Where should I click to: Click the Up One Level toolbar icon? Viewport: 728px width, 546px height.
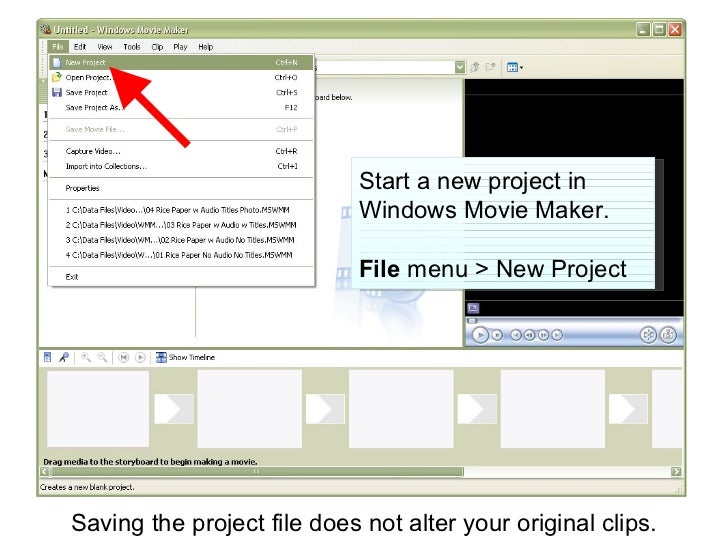click(475, 67)
